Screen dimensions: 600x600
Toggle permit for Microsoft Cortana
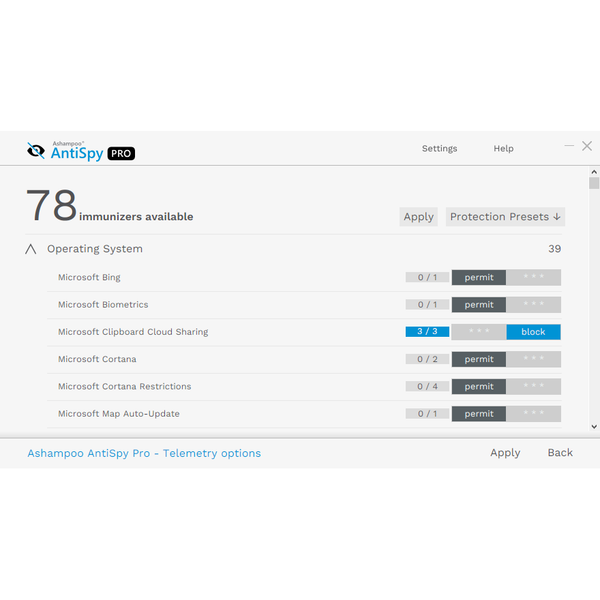479,359
